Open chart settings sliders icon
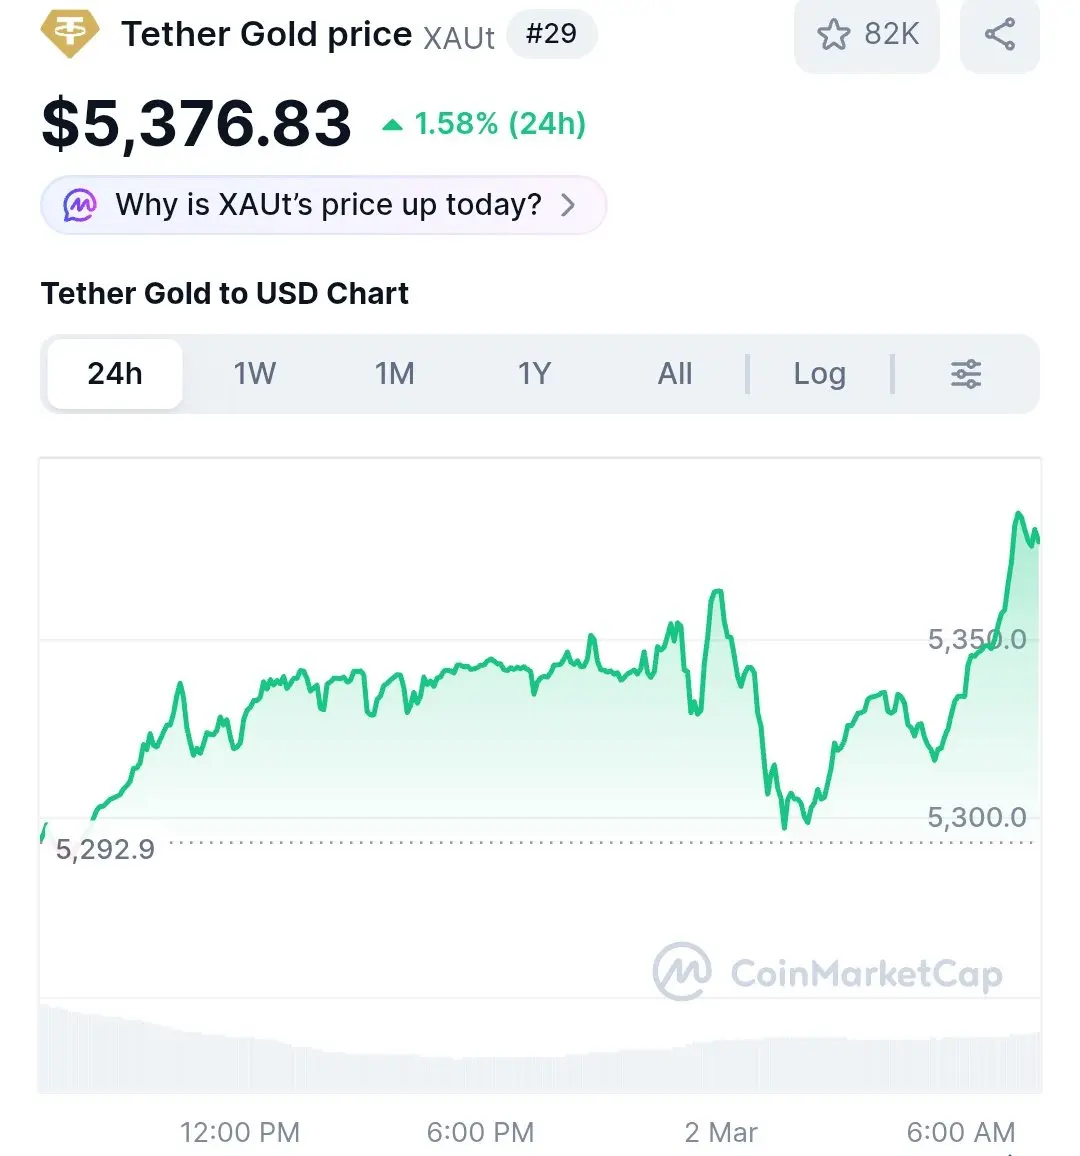1080x1156 pixels. [965, 374]
